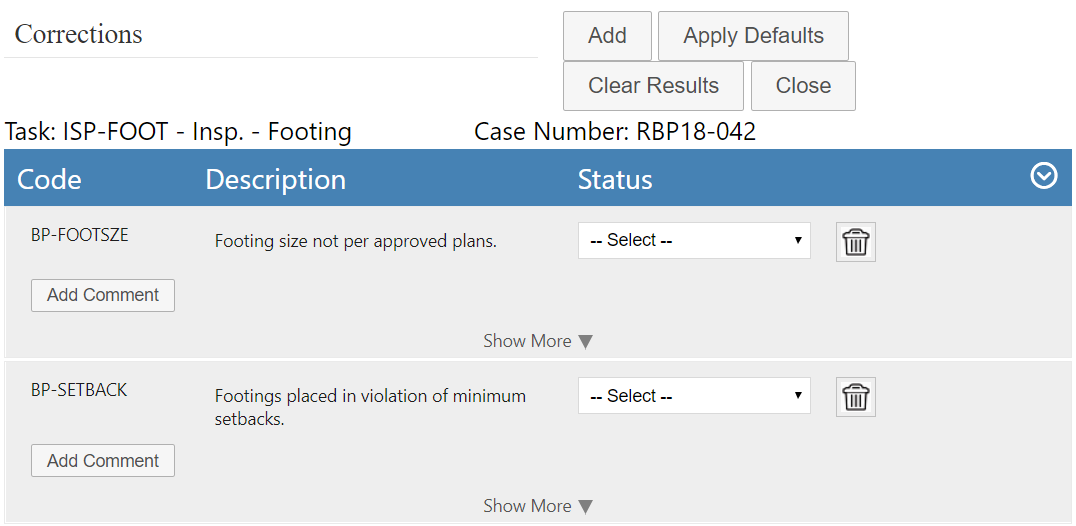This screenshot has height=526, width=1076.
Task: Select the BP-SETBACK code label
Action: 79,390
